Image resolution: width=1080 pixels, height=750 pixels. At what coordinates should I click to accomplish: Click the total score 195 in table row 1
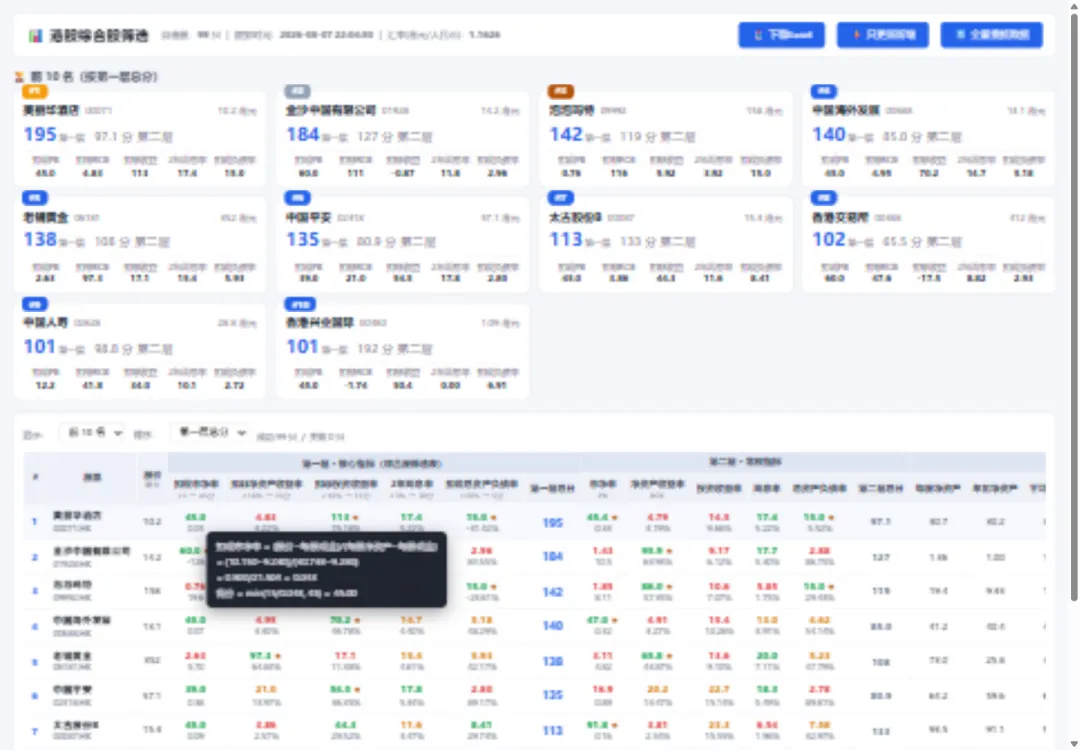552,523
